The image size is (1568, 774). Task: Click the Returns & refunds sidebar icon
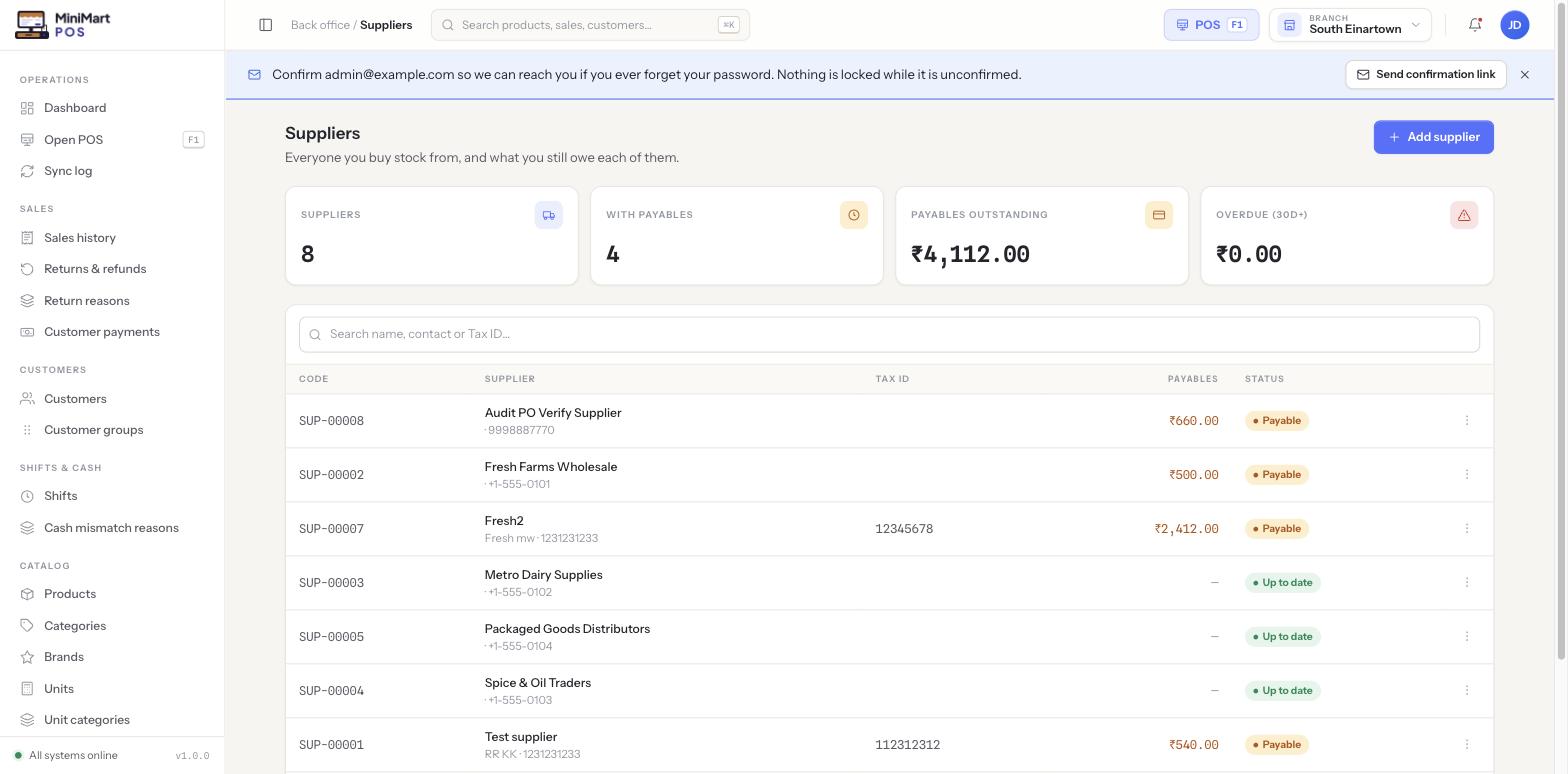click(x=27, y=269)
